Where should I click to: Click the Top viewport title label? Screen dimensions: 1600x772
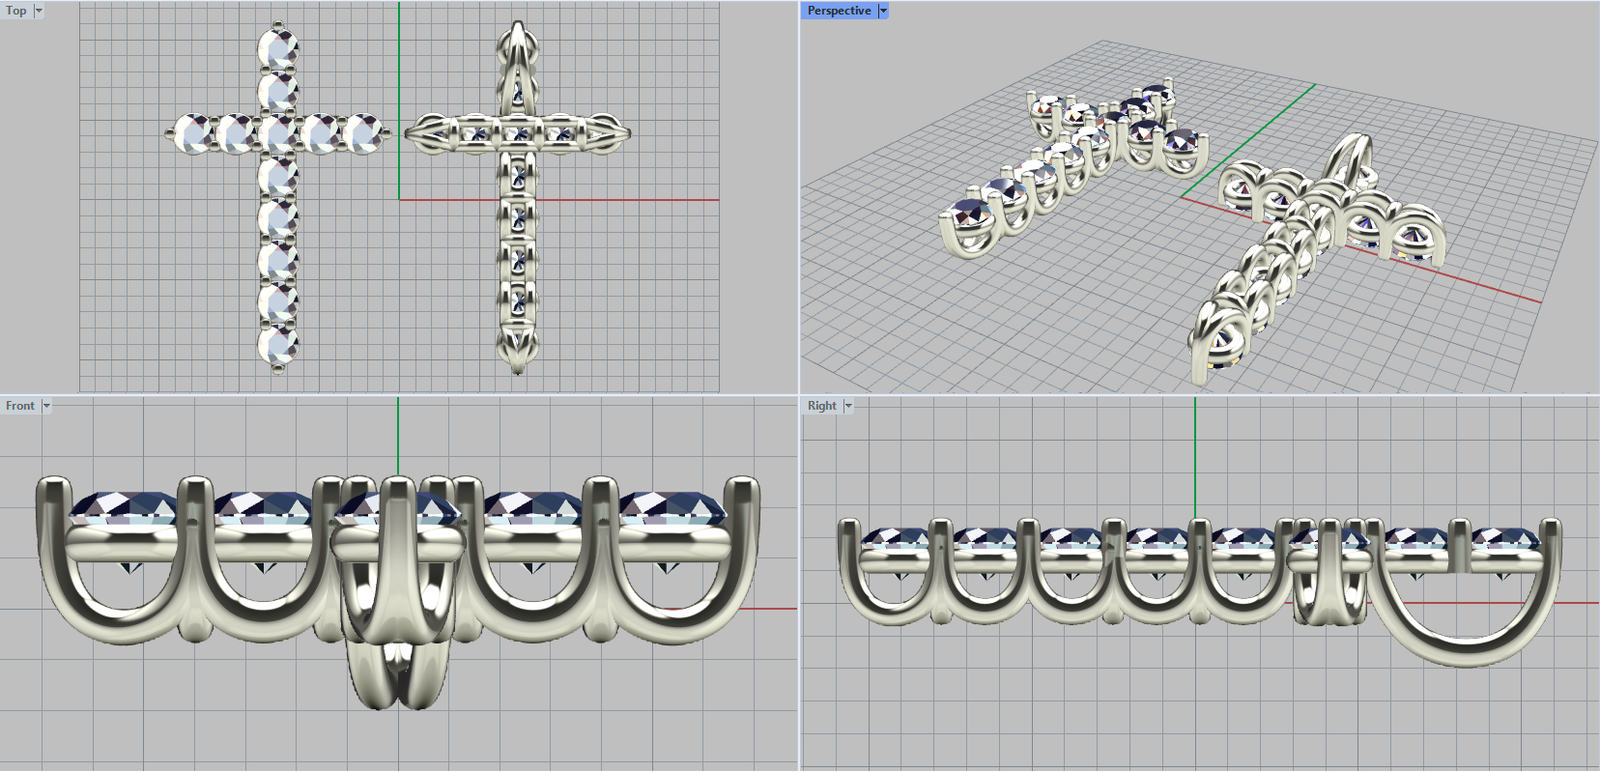click(16, 11)
